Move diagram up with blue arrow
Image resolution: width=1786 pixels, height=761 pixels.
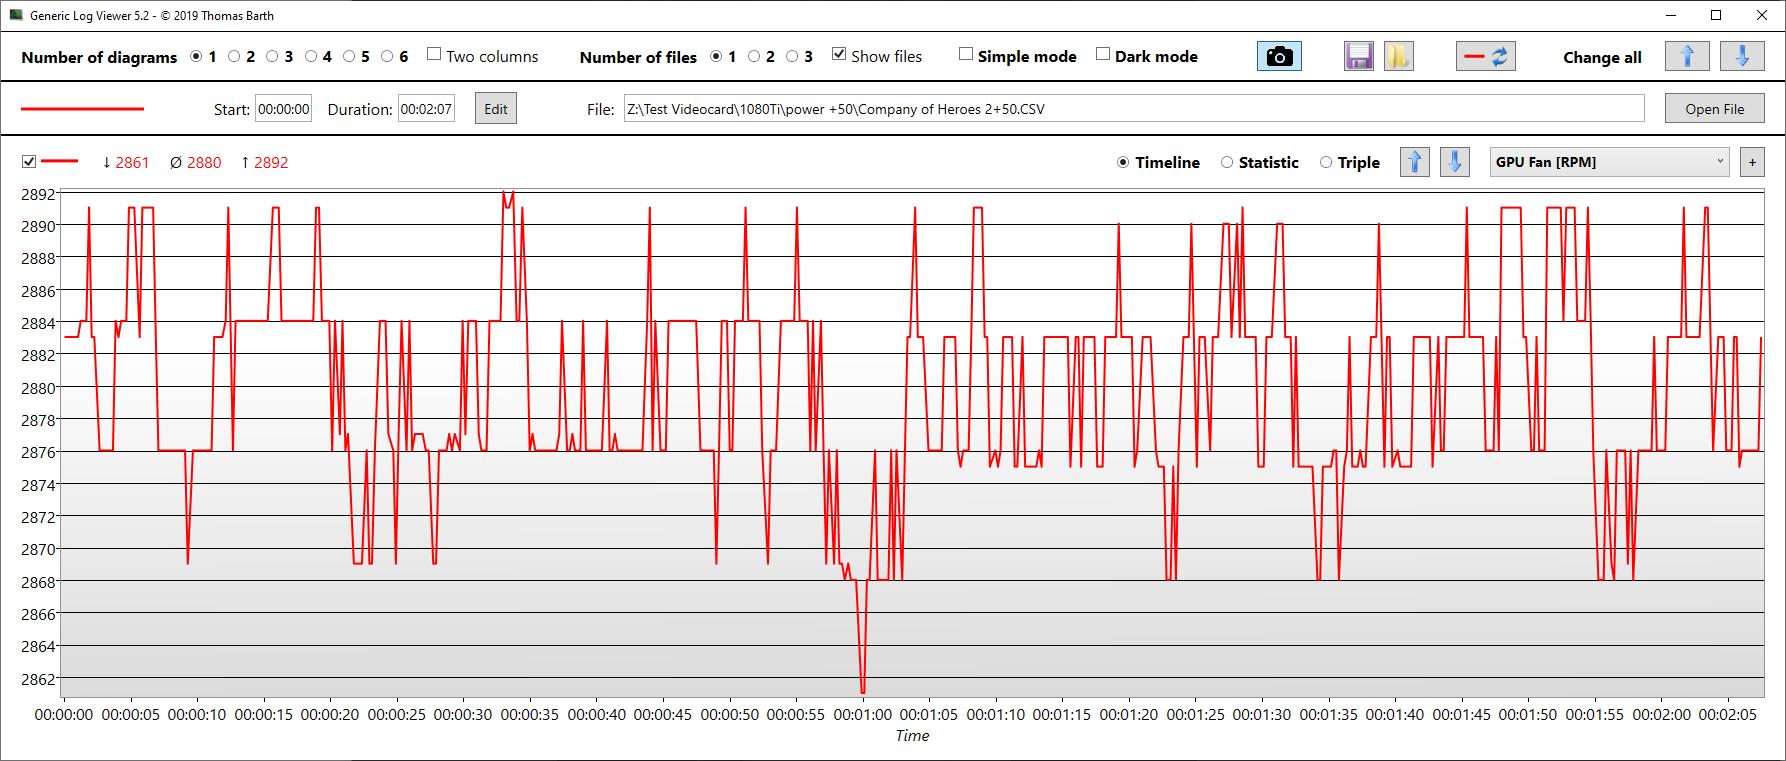[x=1414, y=162]
